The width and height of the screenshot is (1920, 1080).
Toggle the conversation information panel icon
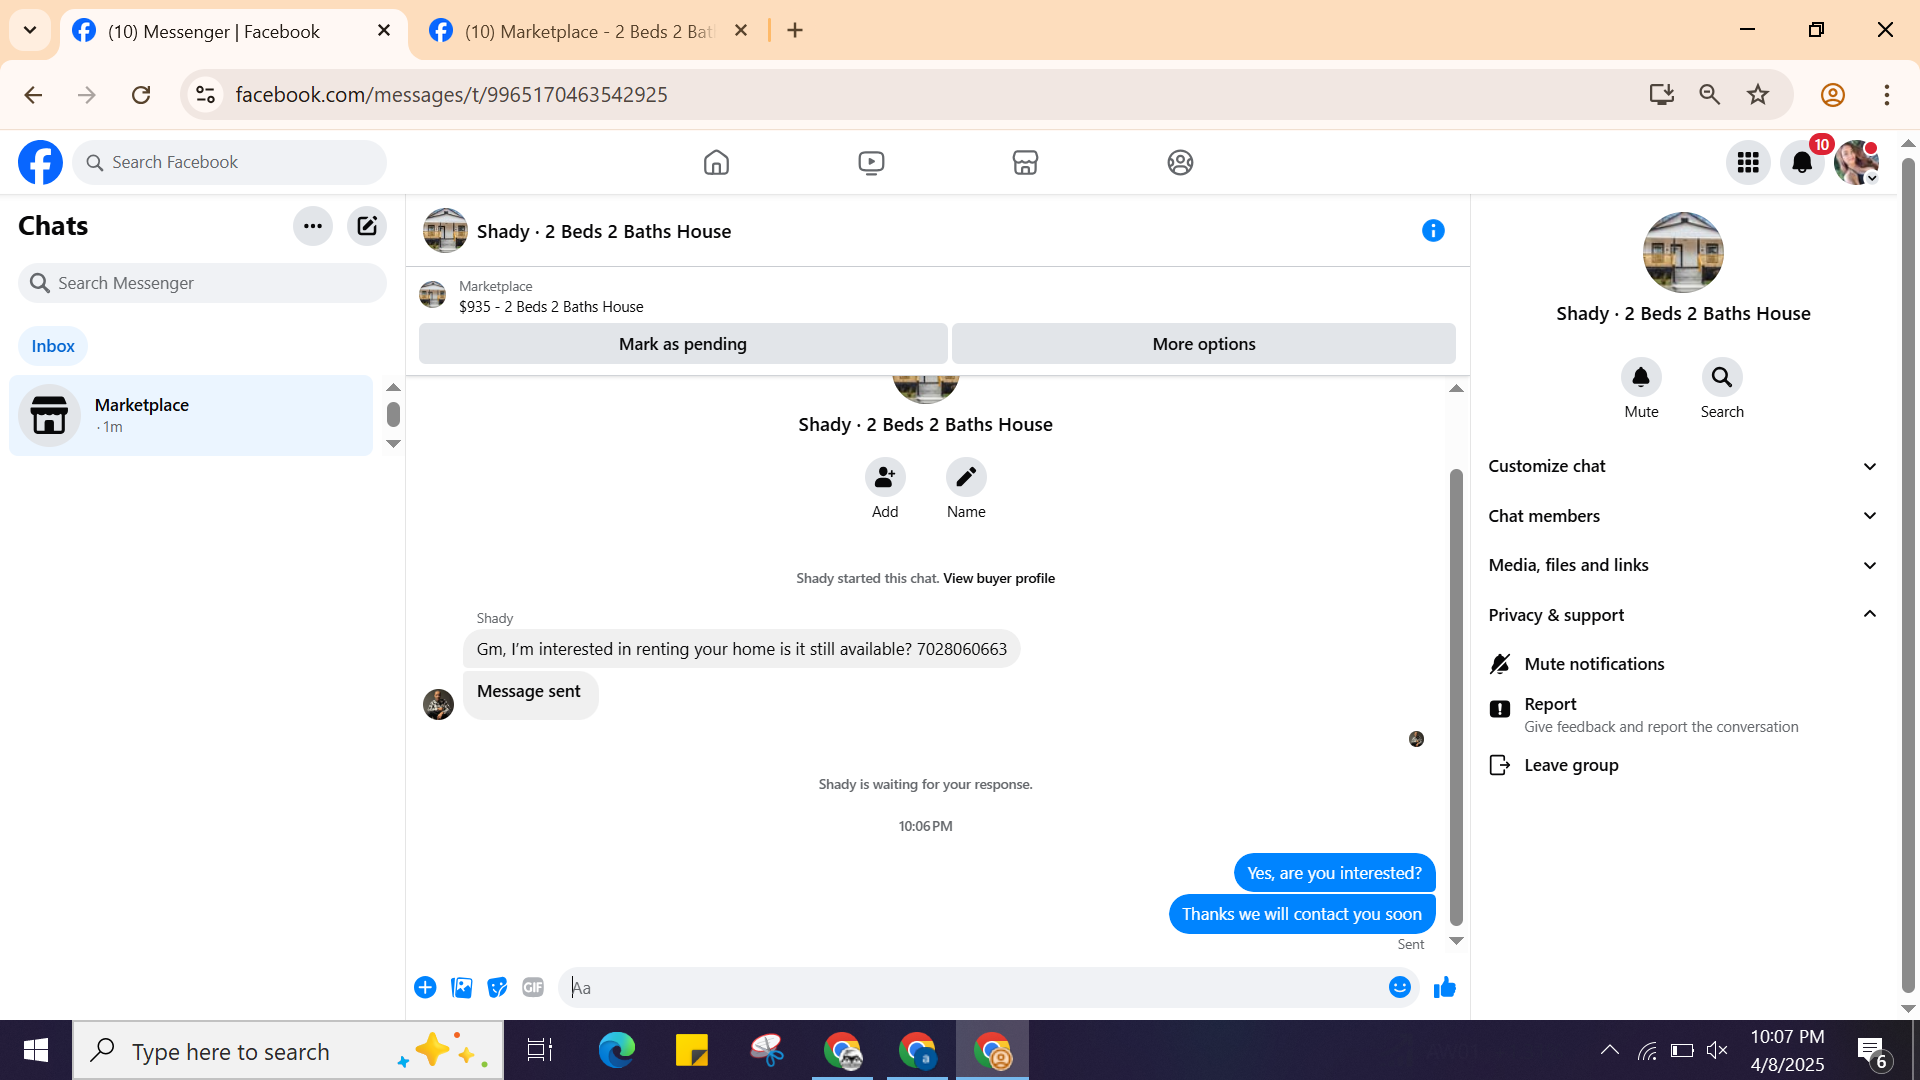pyautogui.click(x=1433, y=231)
